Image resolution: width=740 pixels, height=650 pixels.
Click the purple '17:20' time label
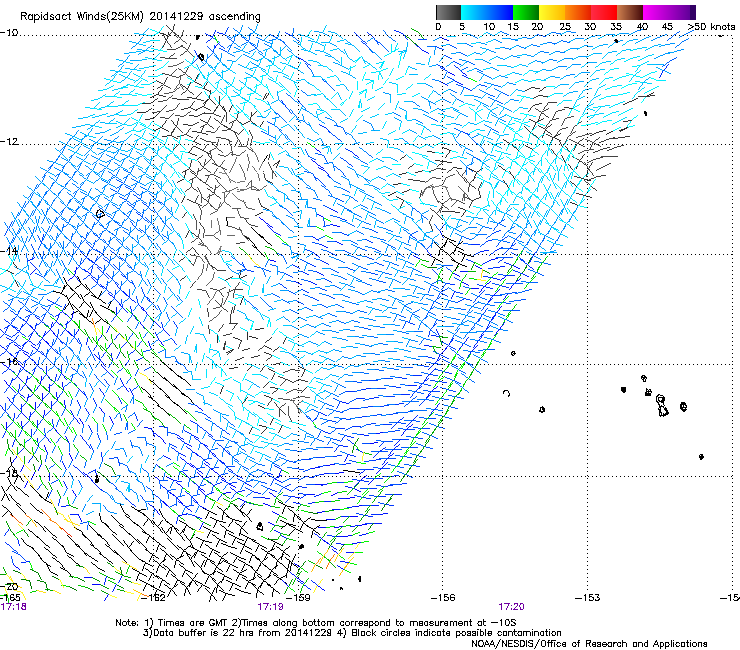click(512, 607)
